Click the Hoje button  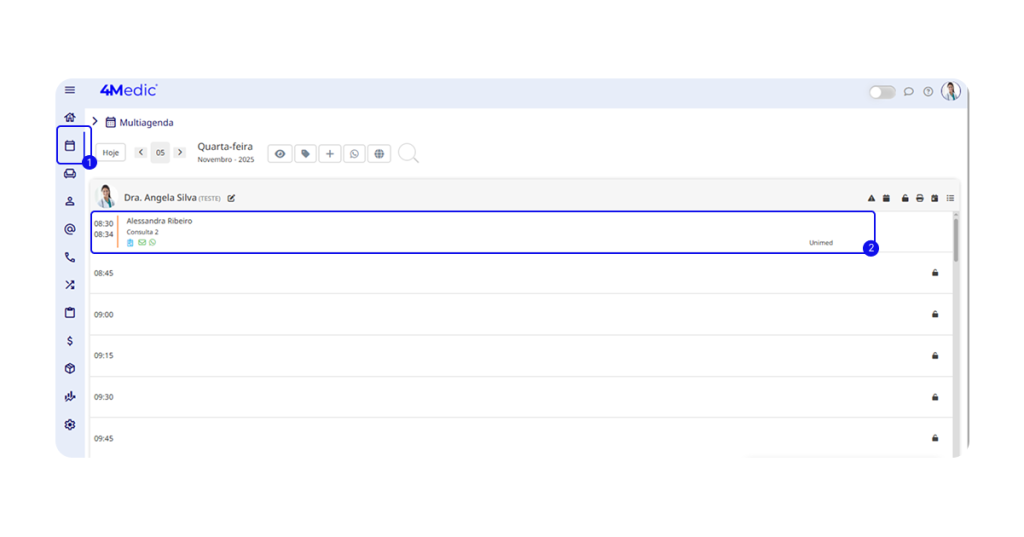point(111,153)
